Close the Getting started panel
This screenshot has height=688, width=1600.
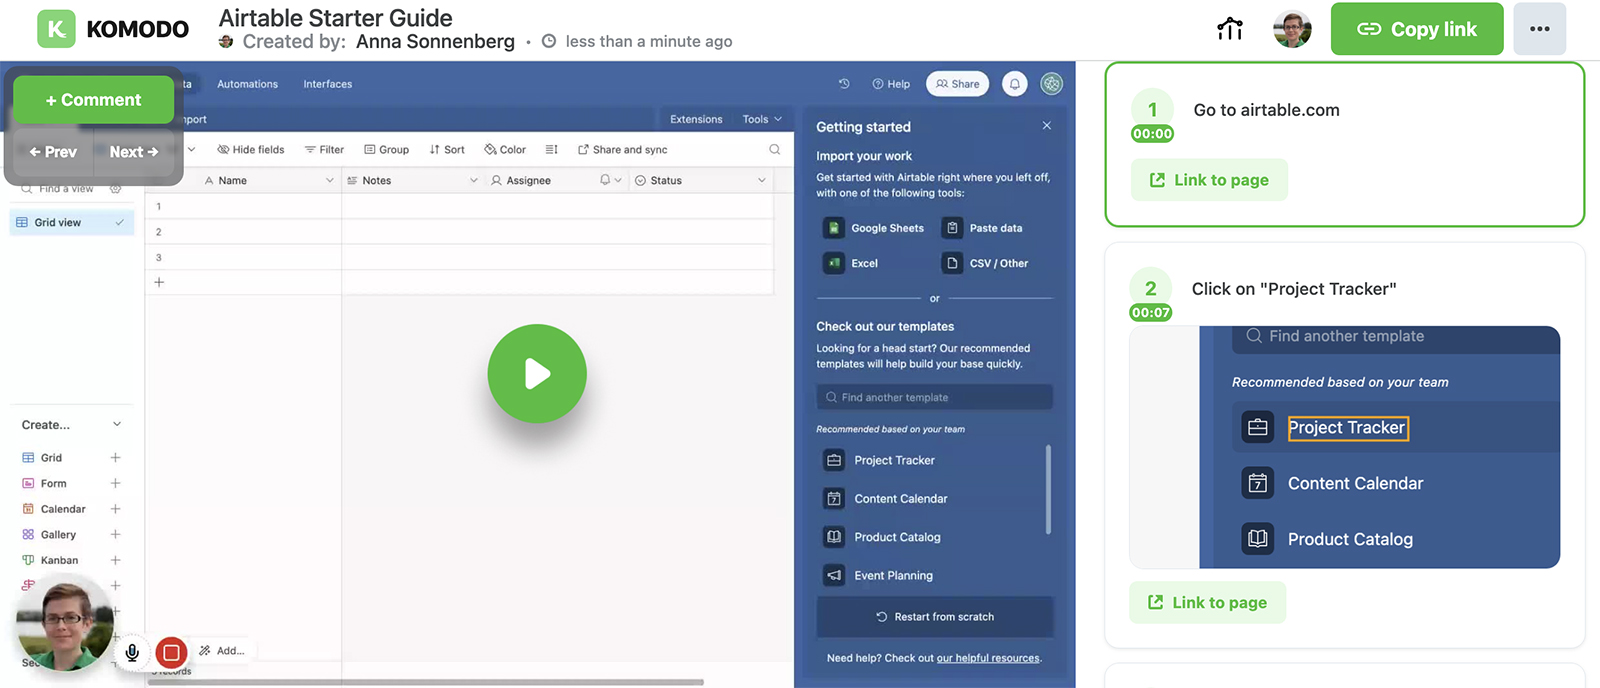pyautogui.click(x=1047, y=126)
